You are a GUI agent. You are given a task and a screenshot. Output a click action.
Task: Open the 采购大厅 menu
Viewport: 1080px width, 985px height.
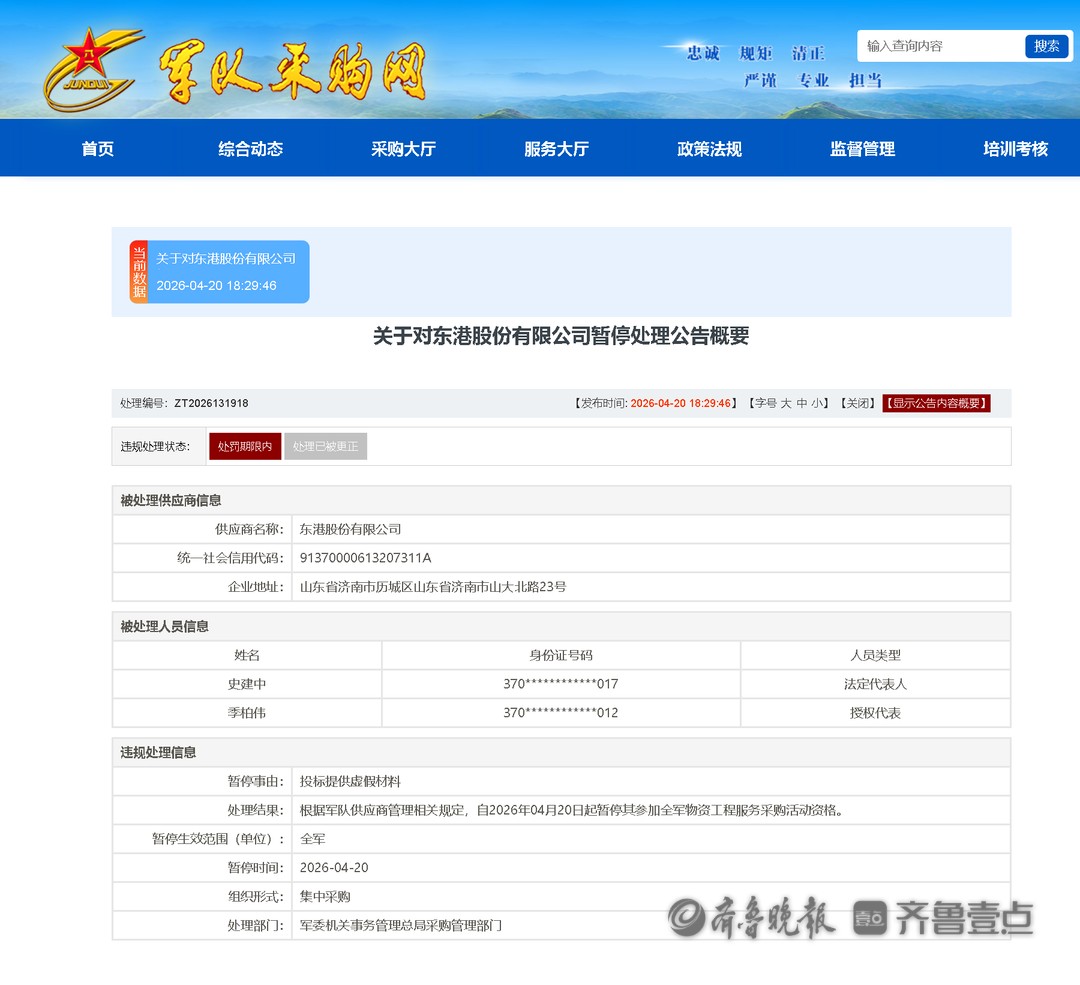point(404,149)
